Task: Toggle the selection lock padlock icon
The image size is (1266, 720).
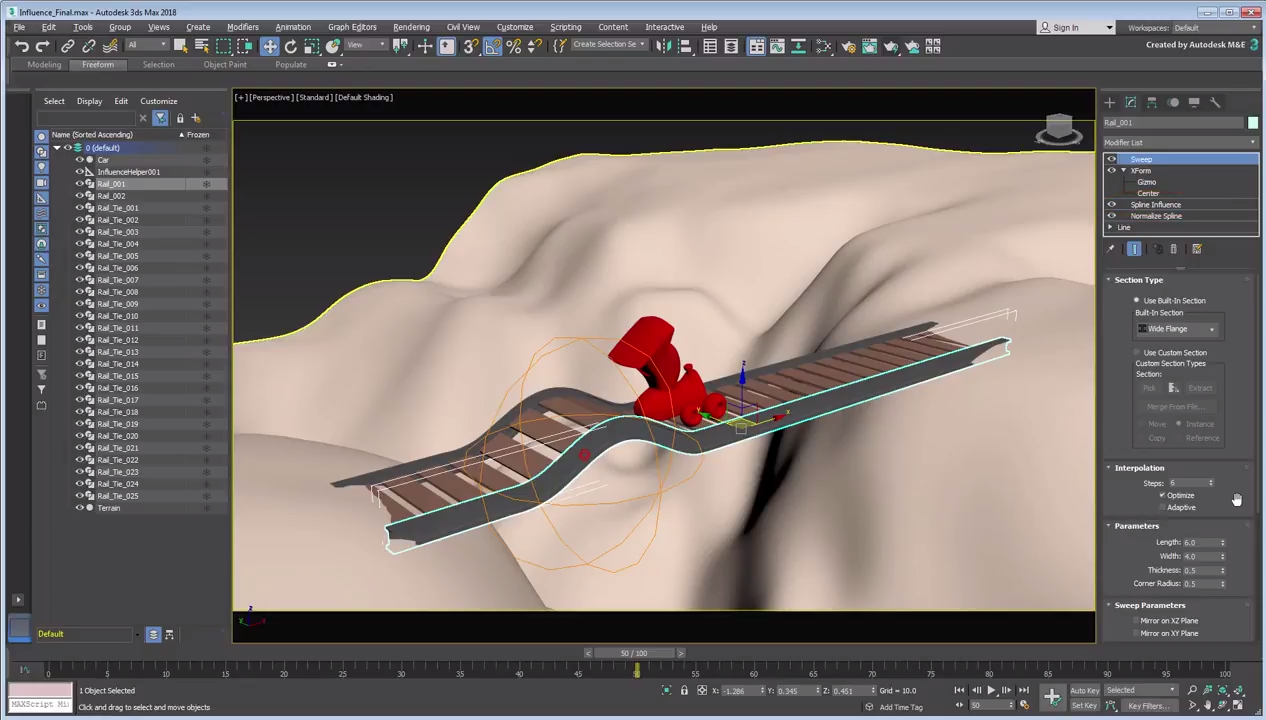Action: tap(684, 690)
